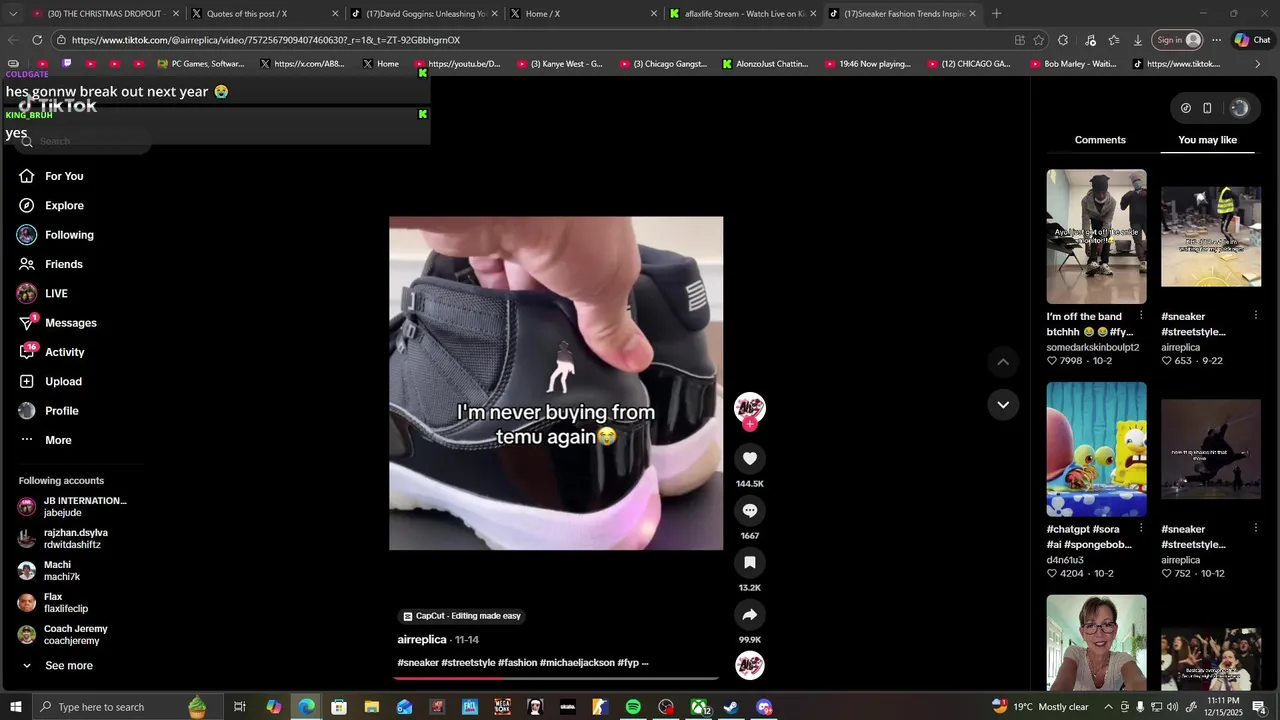Open Copilot Chat button in browser
Screen dimensions: 1280x720
click(1254, 40)
